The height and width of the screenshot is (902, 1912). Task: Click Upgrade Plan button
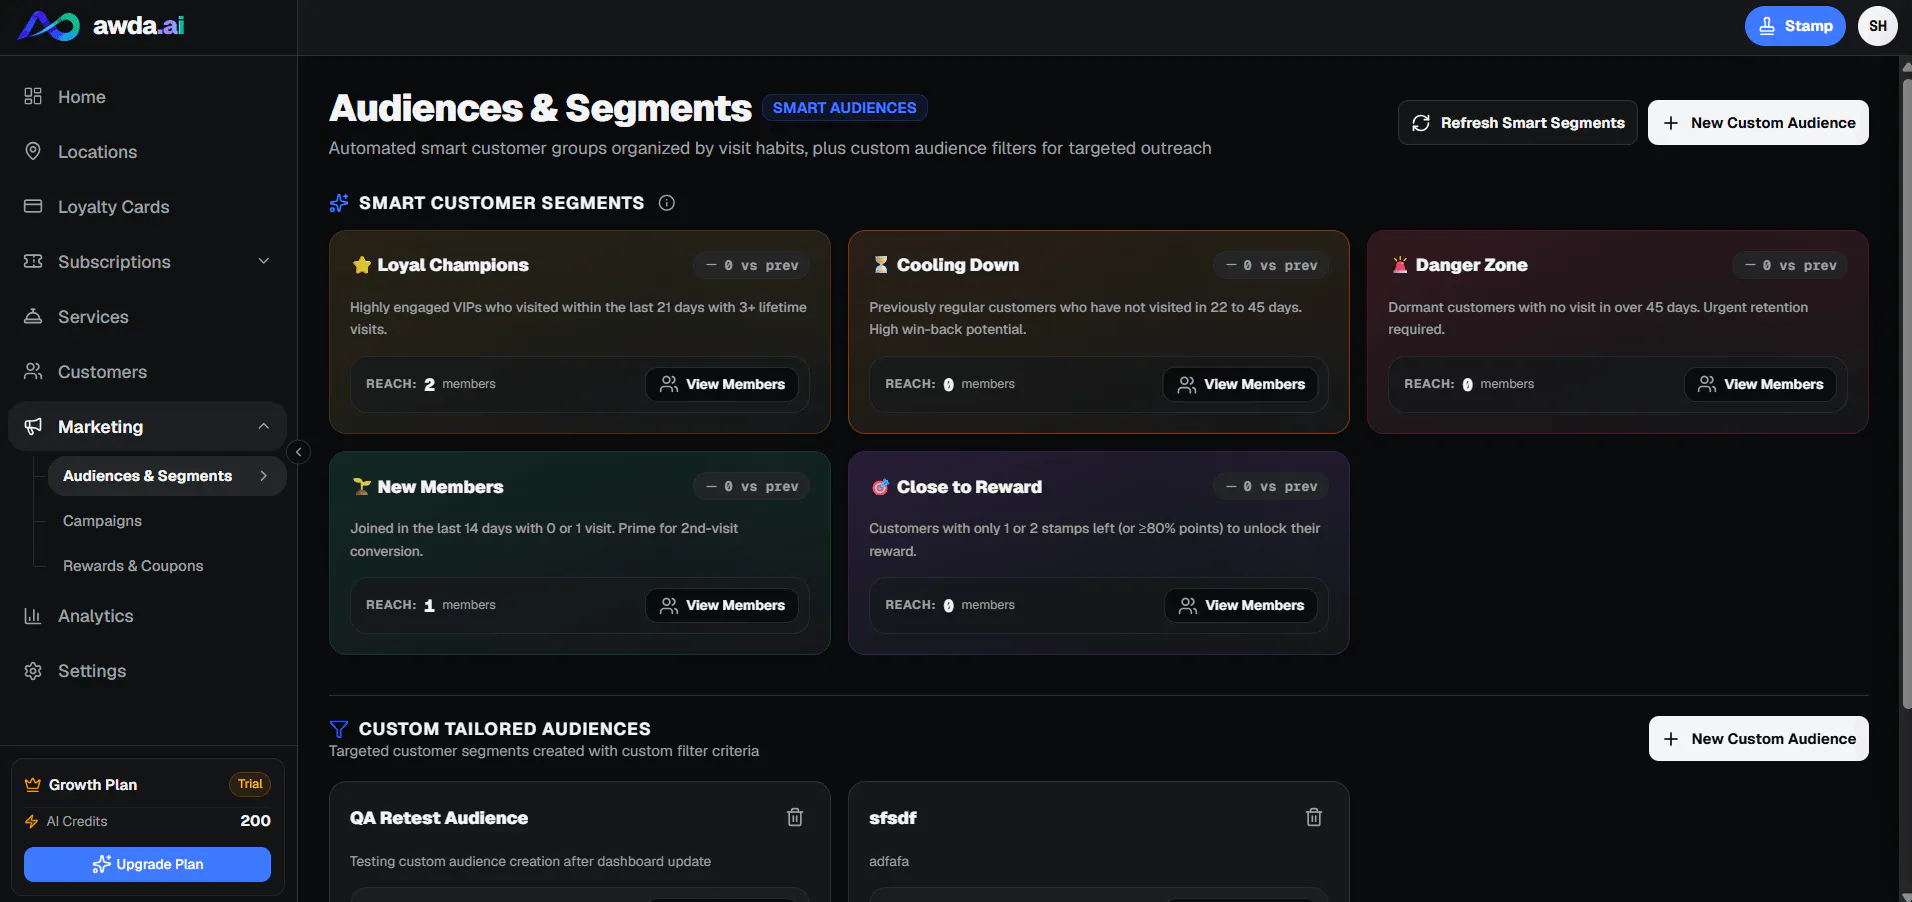(x=147, y=864)
